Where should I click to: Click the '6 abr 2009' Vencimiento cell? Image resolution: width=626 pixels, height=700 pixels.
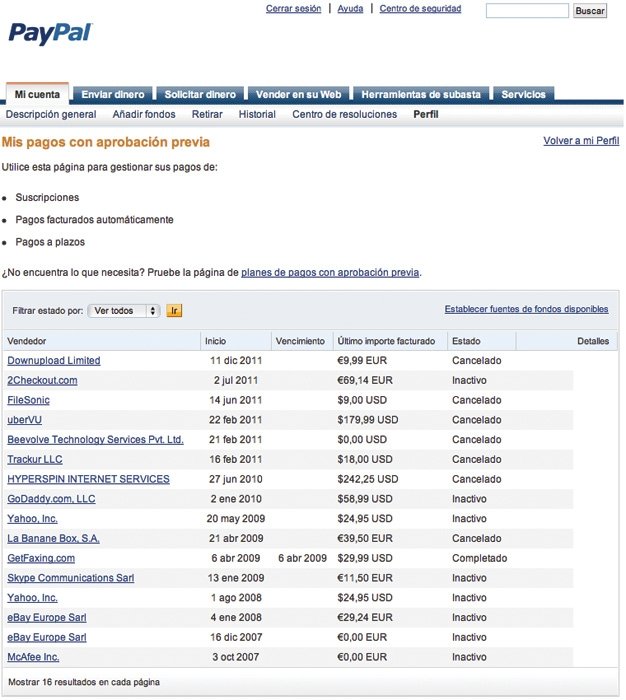[302, 558]
